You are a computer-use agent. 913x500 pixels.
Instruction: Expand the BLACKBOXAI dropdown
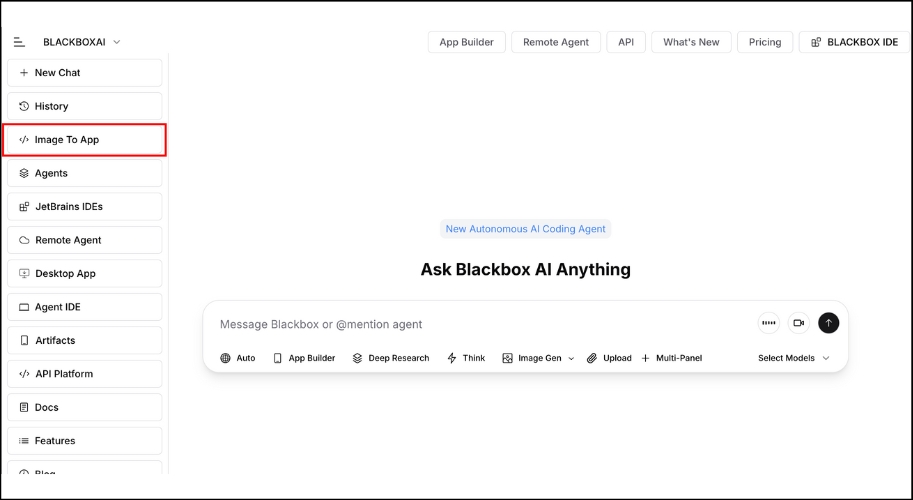click(82, 42)
